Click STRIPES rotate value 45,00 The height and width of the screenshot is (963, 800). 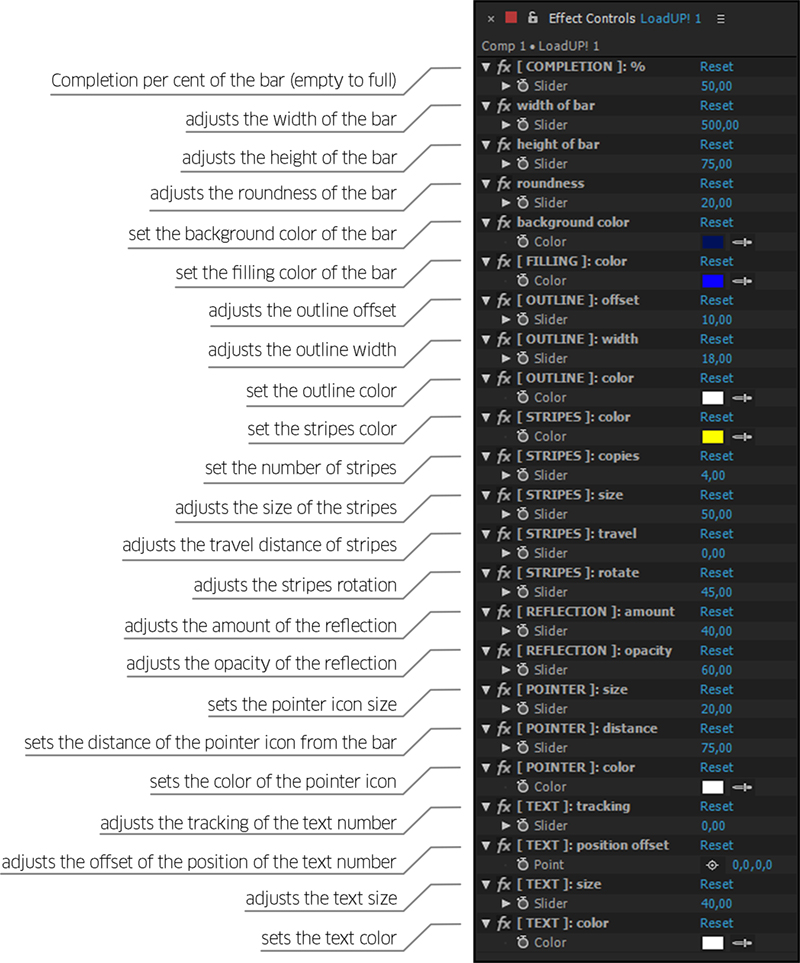click(717, 593)
